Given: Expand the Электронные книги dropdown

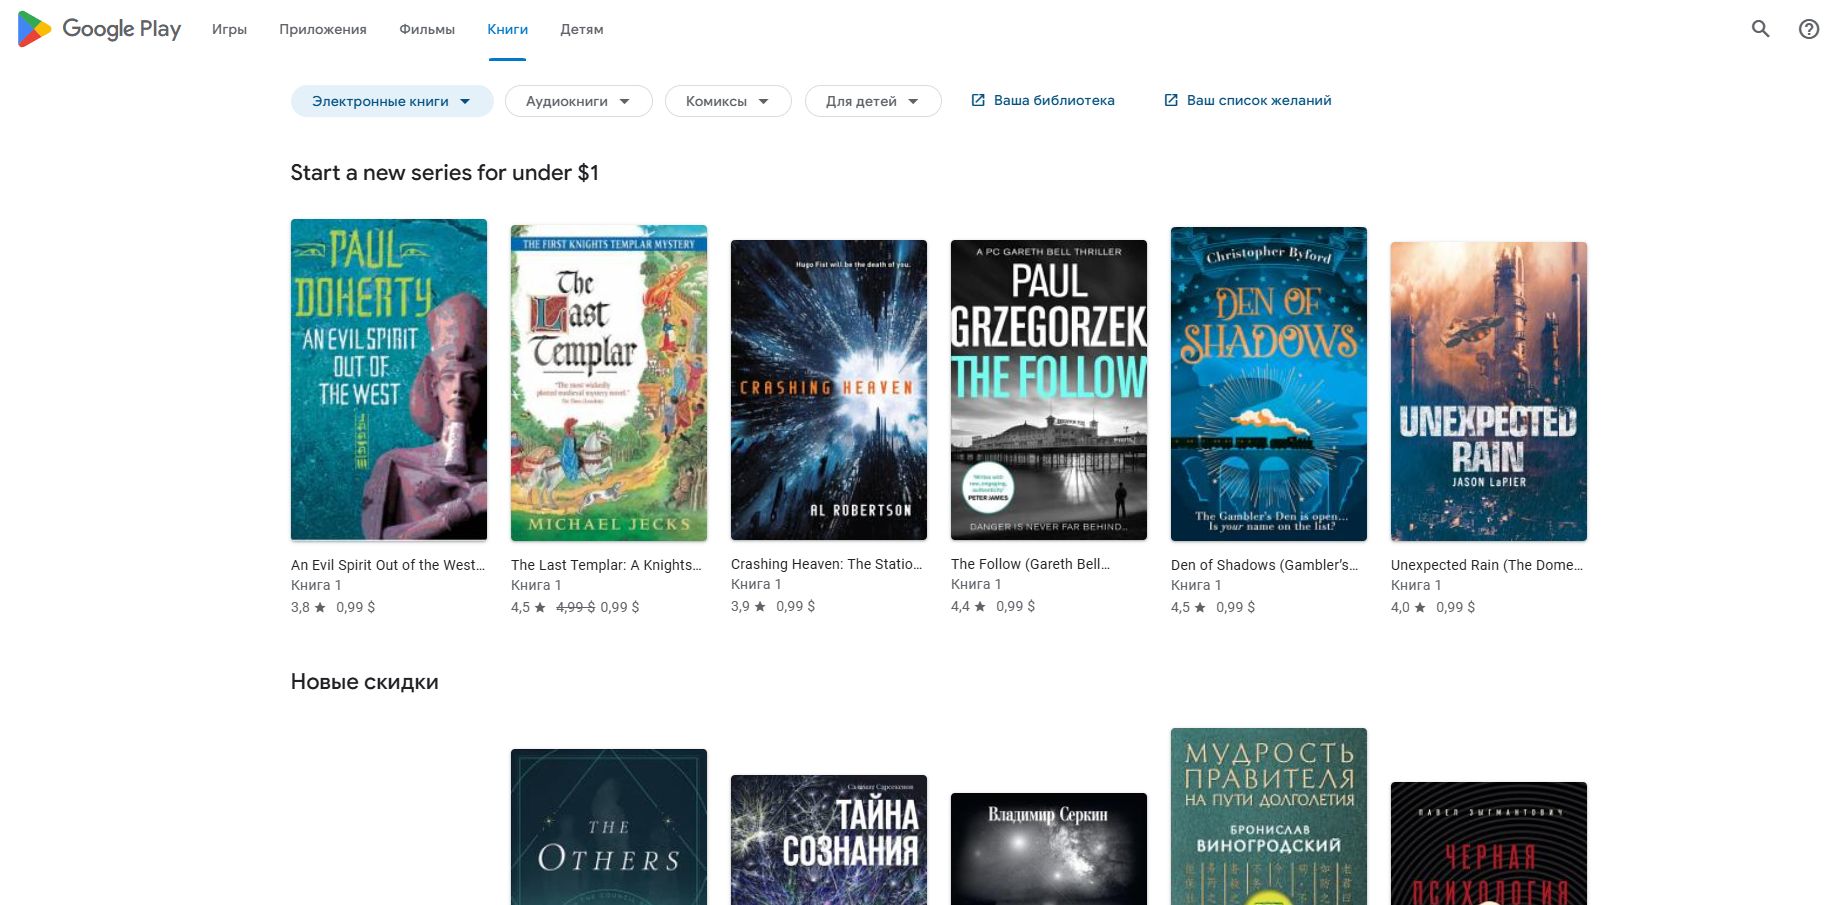Looking at the screenshot, I should point(391,101).
